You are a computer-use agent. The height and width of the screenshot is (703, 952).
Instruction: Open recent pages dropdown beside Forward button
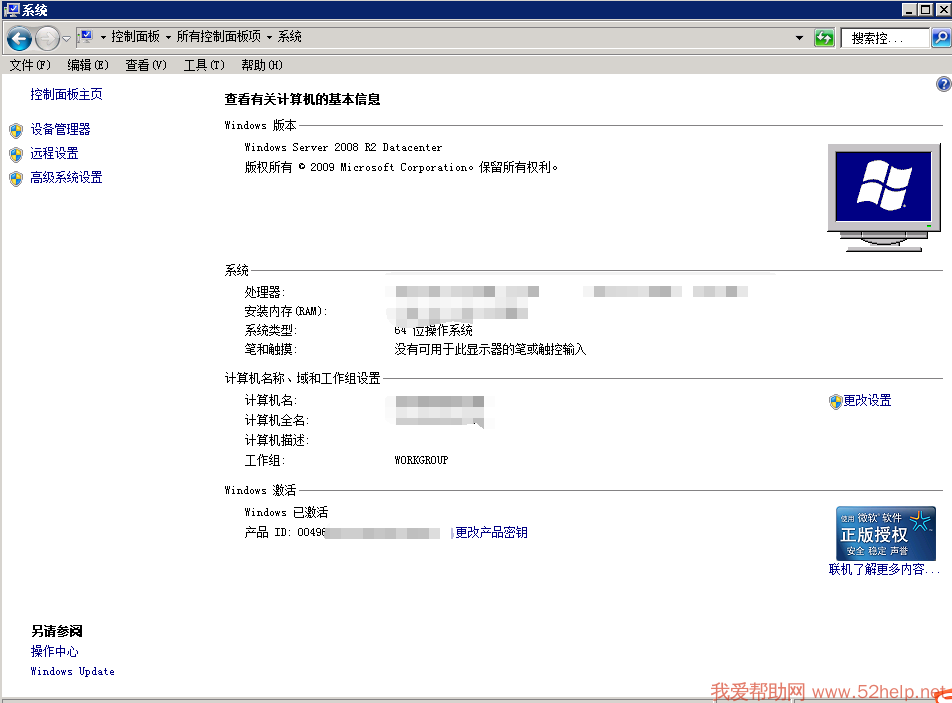(x=66, y=38)
